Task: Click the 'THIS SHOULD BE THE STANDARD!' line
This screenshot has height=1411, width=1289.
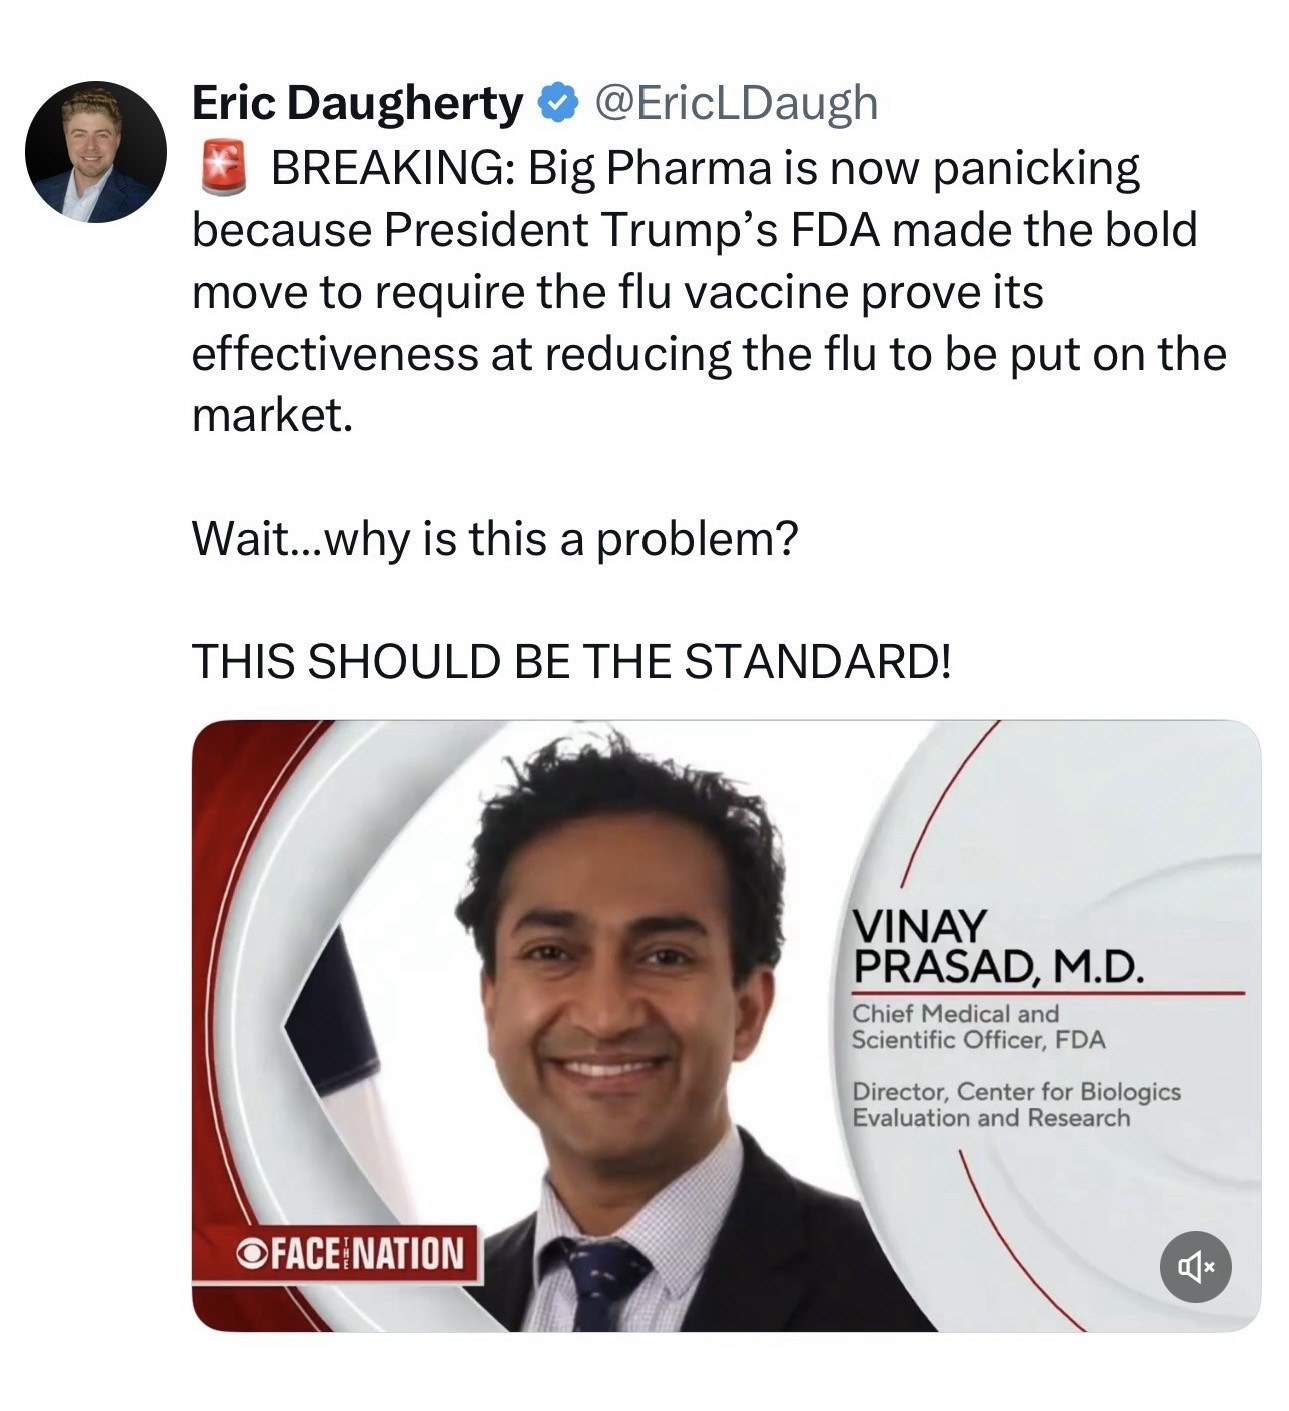Action: click(571, 661)
